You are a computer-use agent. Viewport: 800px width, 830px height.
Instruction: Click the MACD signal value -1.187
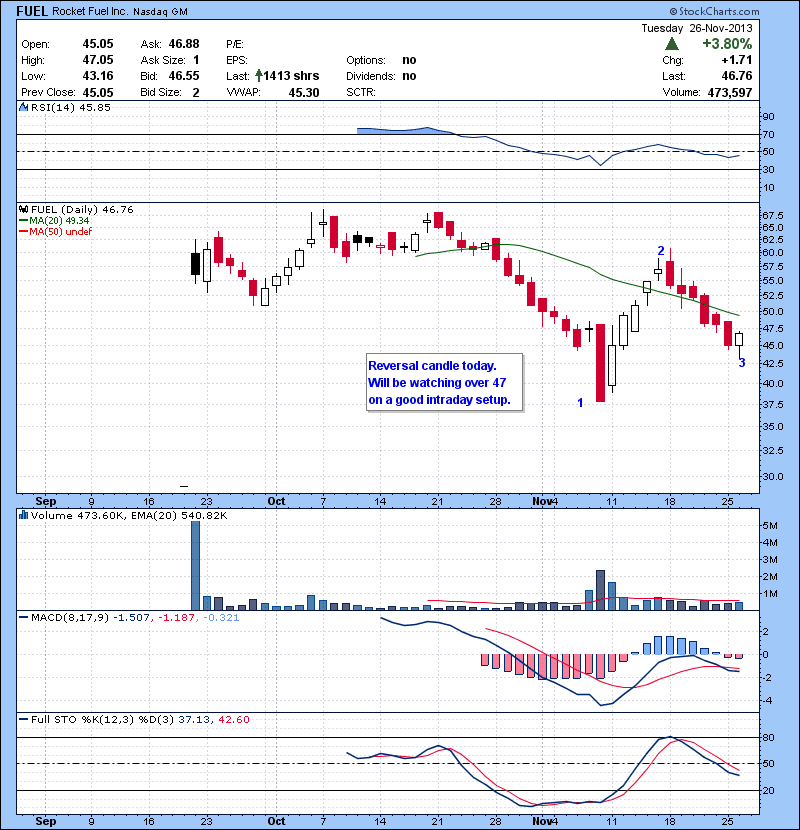[x=176, y=617]
